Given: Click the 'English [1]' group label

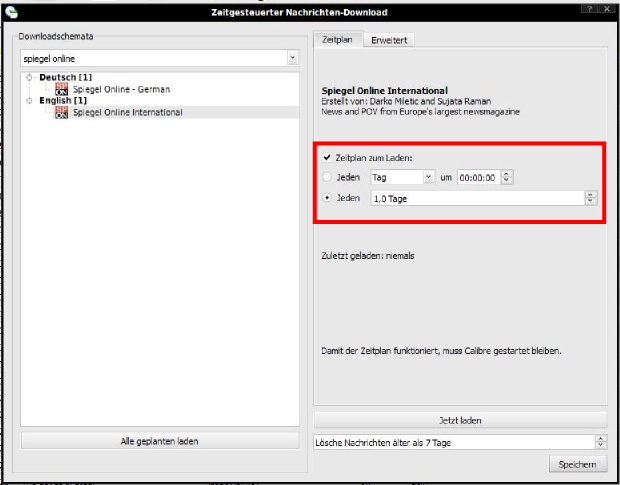Looking at the screenshot, I should point(63,101).
